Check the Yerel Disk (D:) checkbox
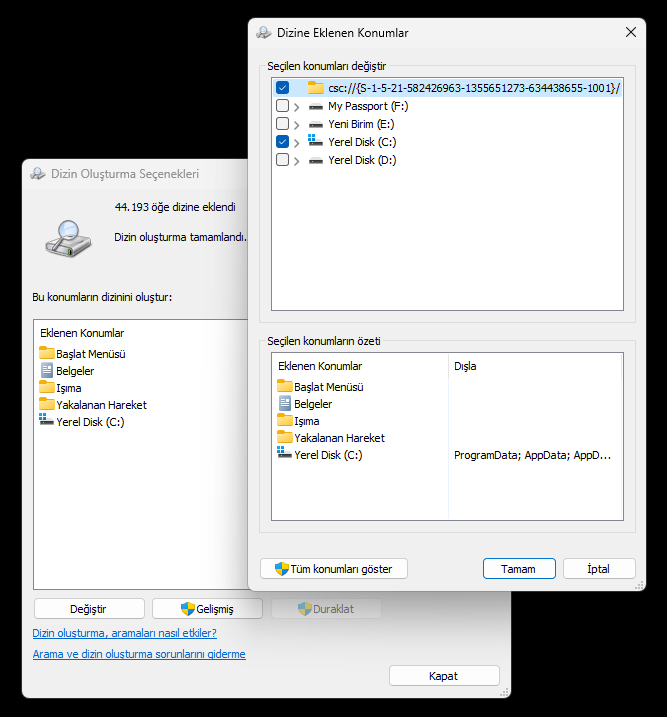 click(x=283, y=160)
